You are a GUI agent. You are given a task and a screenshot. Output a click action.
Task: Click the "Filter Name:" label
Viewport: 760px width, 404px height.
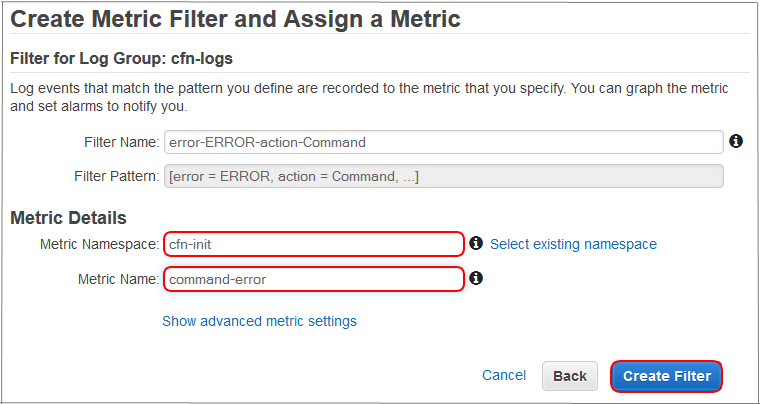tap(118, 142)
